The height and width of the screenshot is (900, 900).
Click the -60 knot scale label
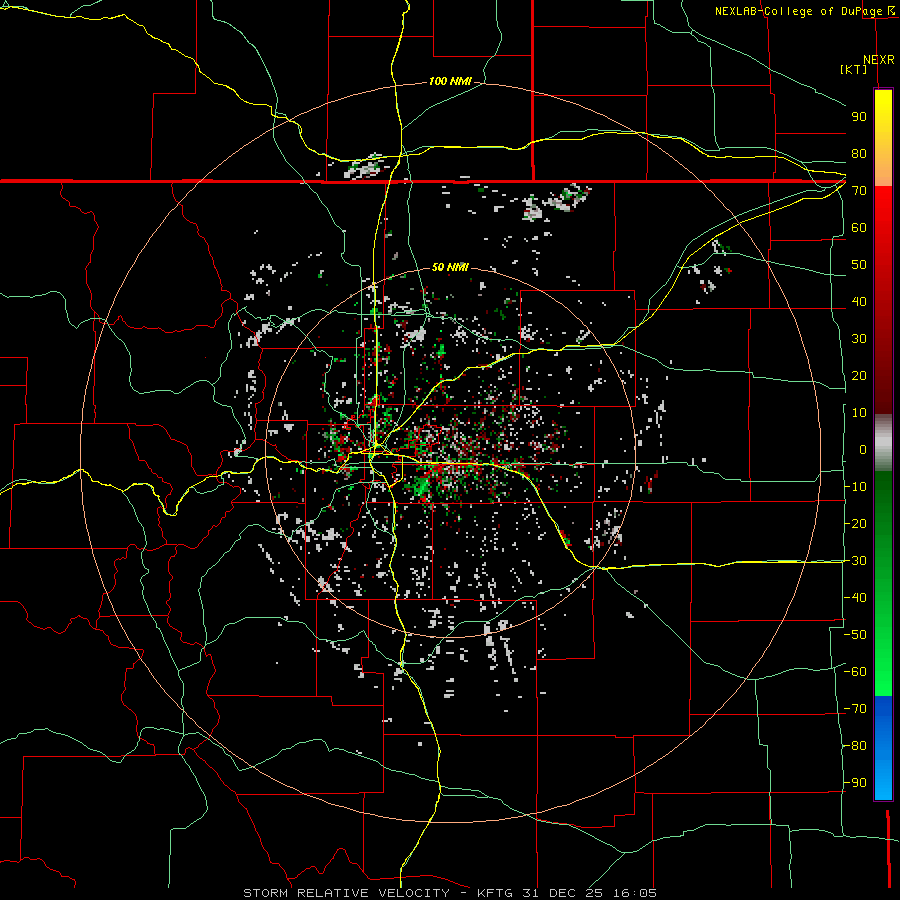coord(855,672)
